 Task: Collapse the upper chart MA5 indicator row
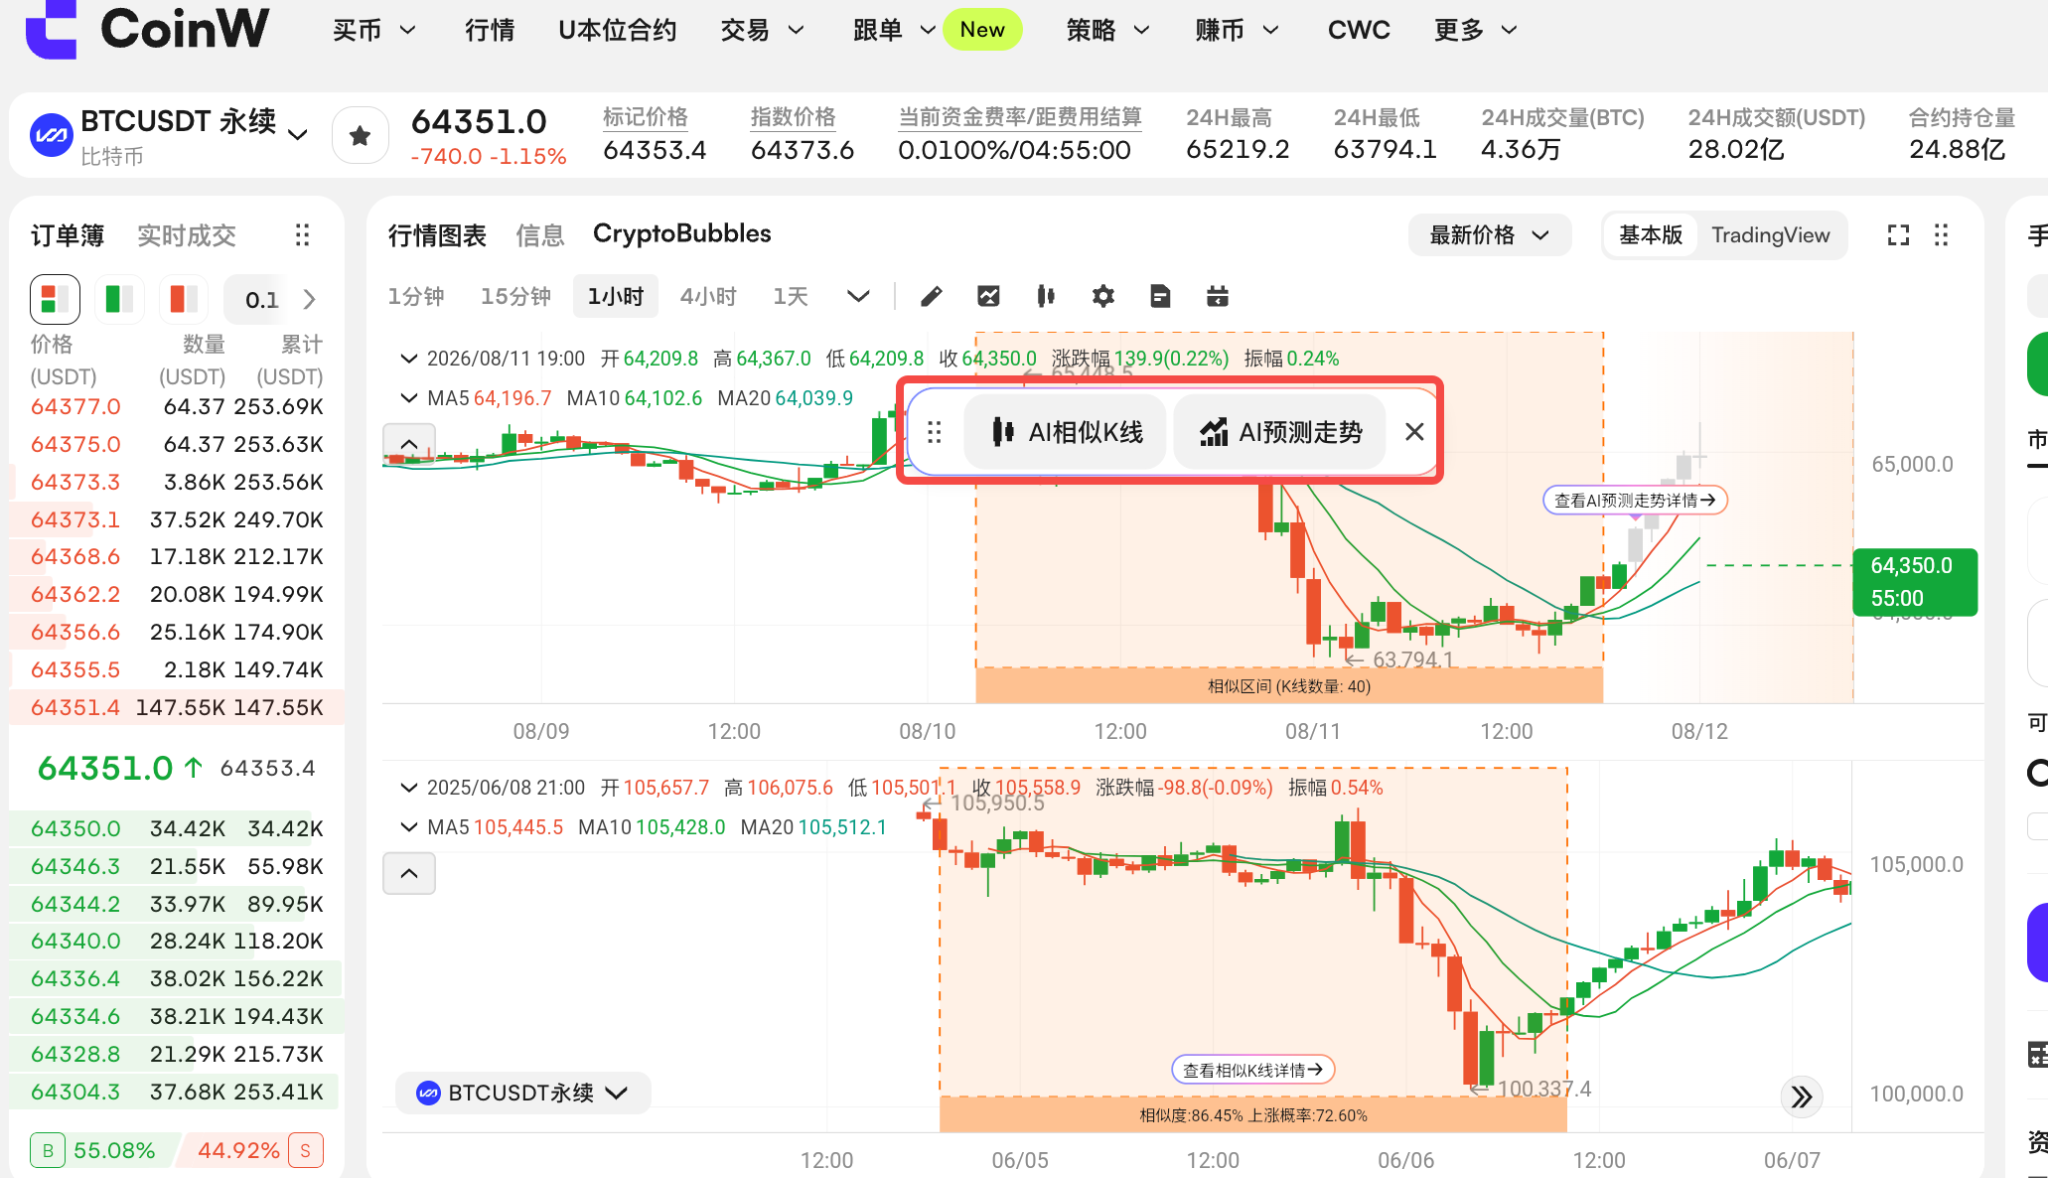[x=408, y=398]
